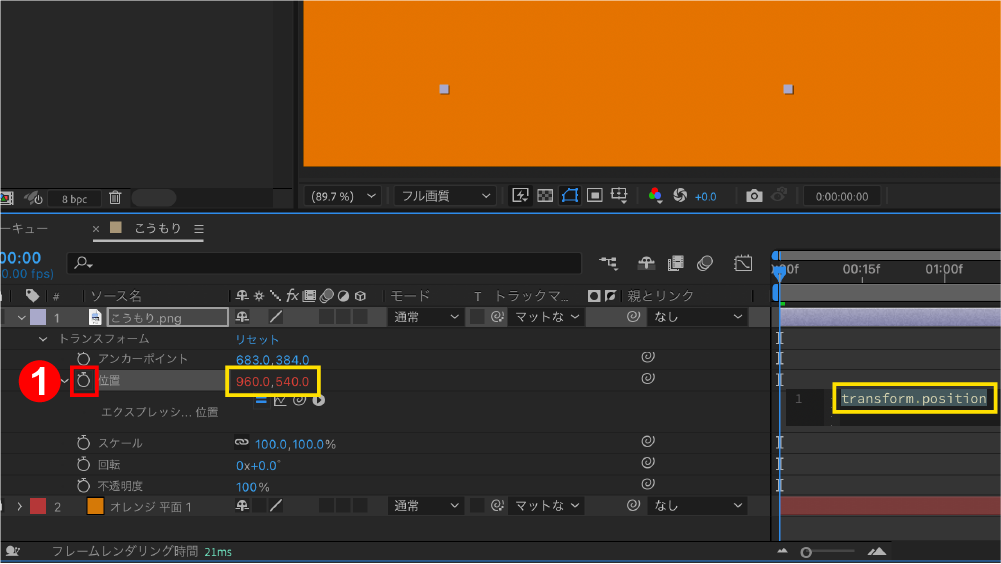Open blend mode dropdown for オレンジ平面 1
This screenshot has width=1001, height=564.
point(425,506)
